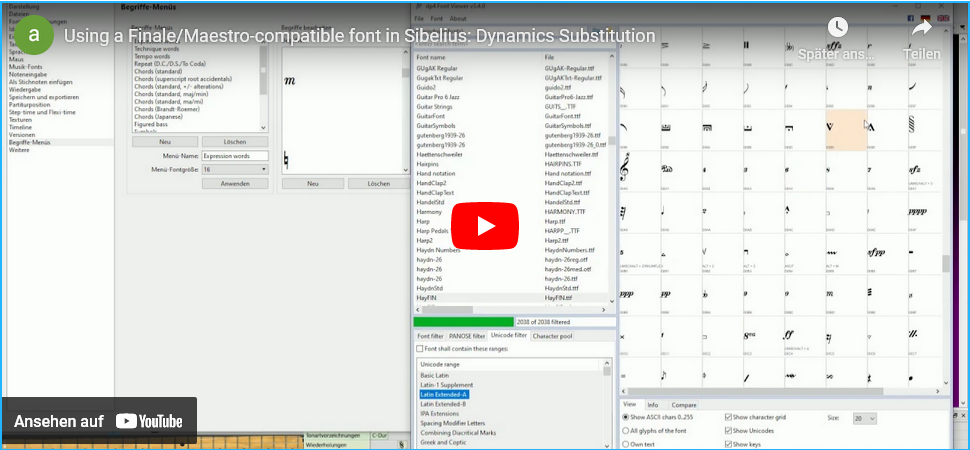The image size is (970, 450).
Task: Switch to the Character pool tab
Action: click(552, 336)
